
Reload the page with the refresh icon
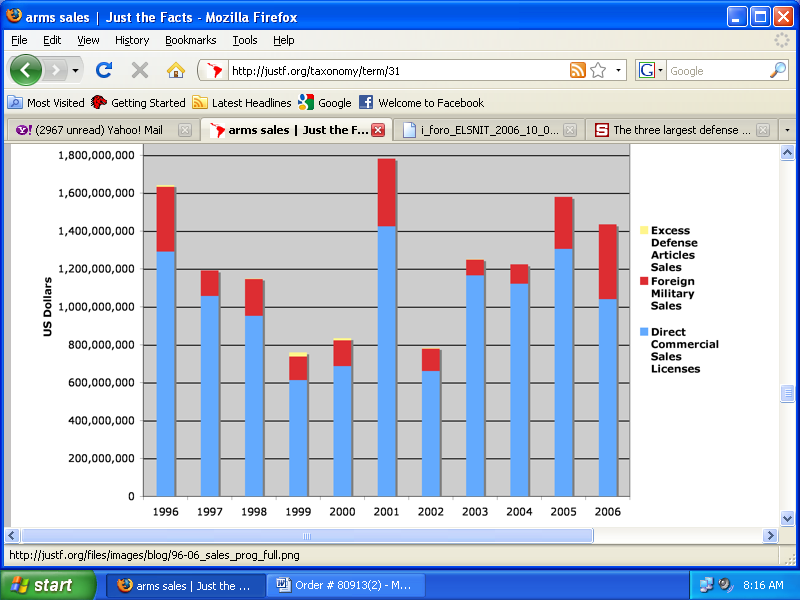pyautogui.click(x=103, y=70)
